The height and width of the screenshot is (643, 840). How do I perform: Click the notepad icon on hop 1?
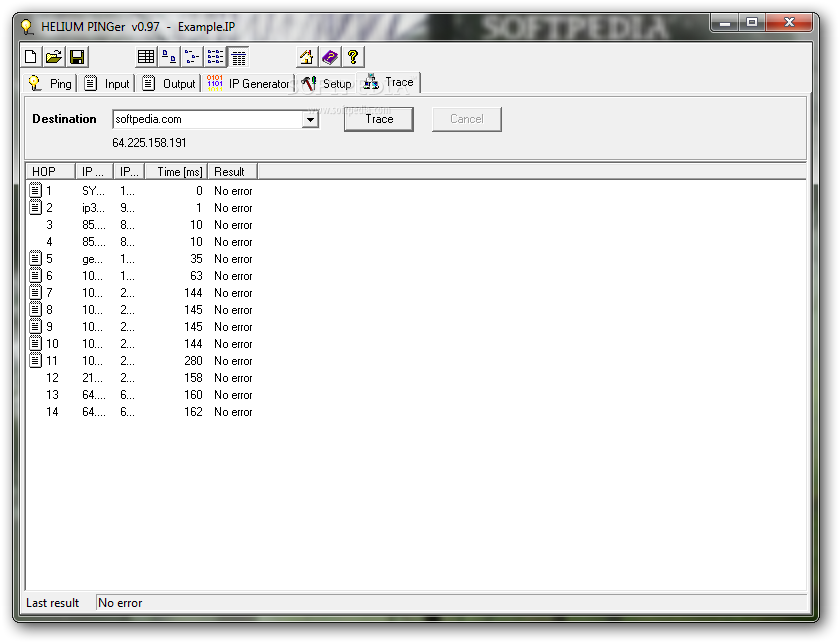click(x=35, y=190)
